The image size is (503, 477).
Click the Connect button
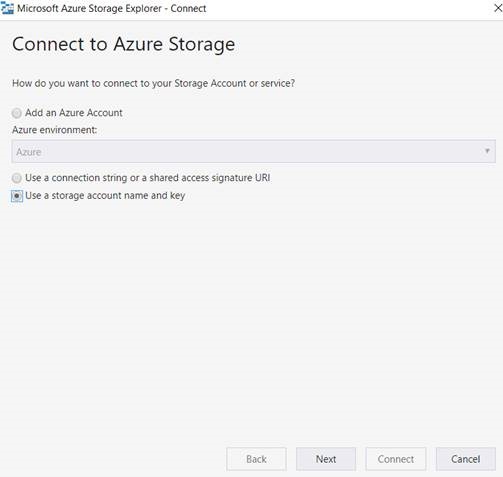pos(396,459)
